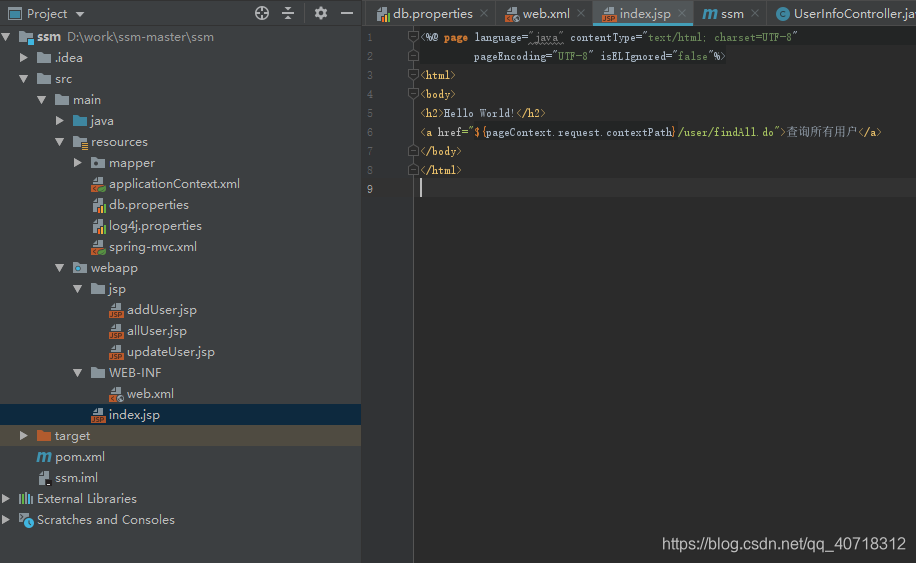This screenshot has width=916, height=563.
Task: Collapse the webapp folder
Action: [x=60, y=268]
